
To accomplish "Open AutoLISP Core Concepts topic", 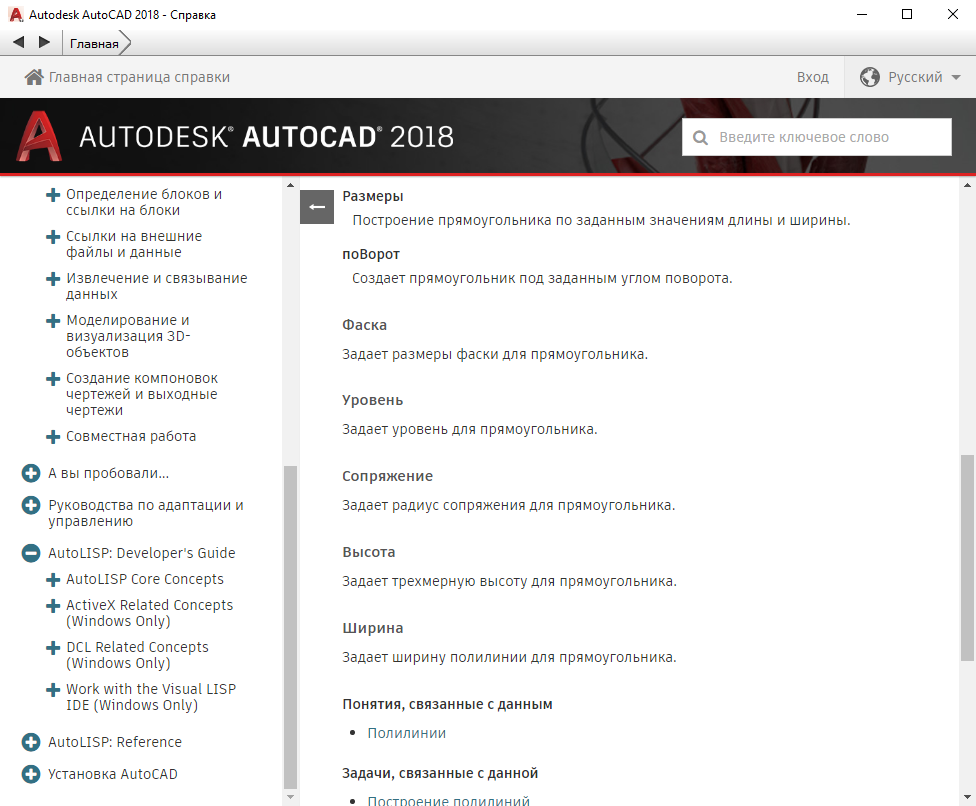I will coord(144,579).
